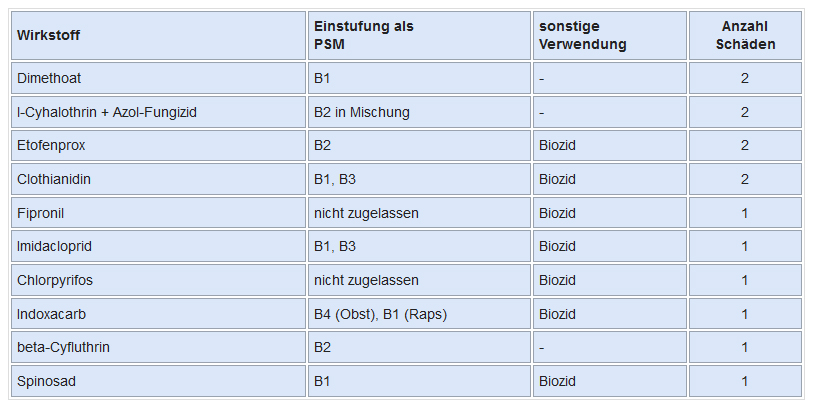The image size is (816, 406).
Task: Select the damage count for Dimethoat
Action: coord(744,78)
